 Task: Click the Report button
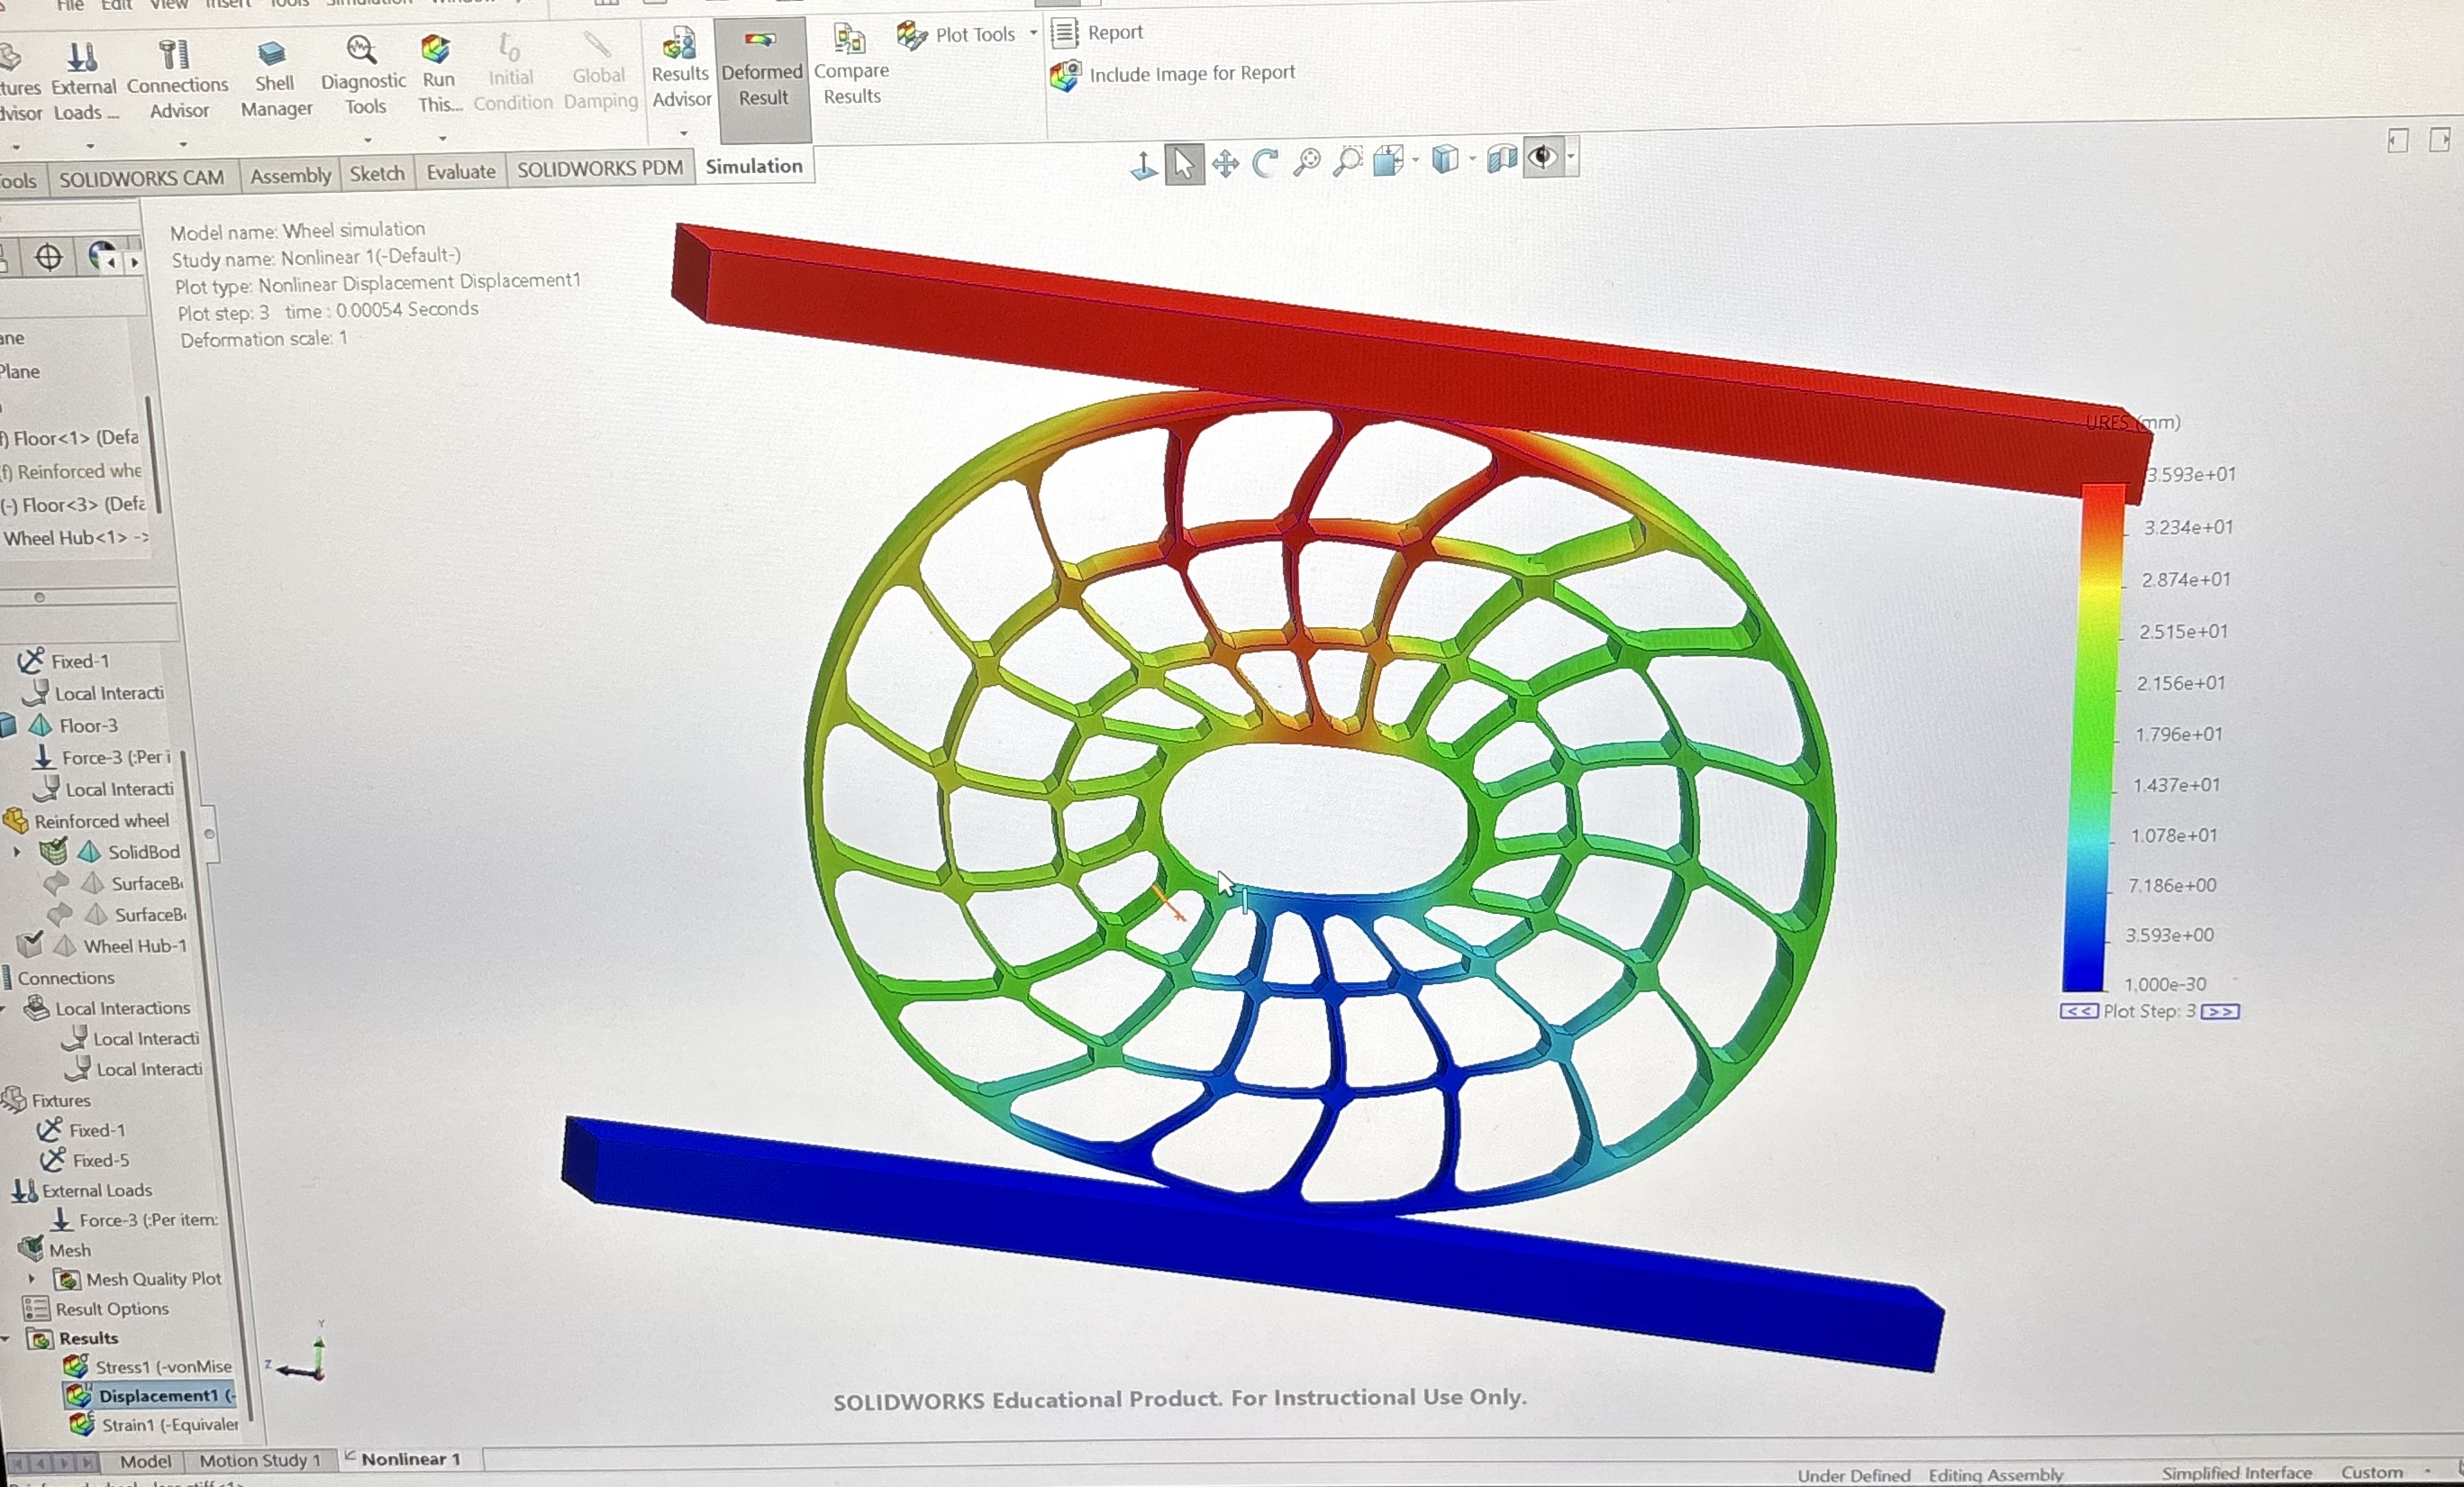coord(1097,32)
